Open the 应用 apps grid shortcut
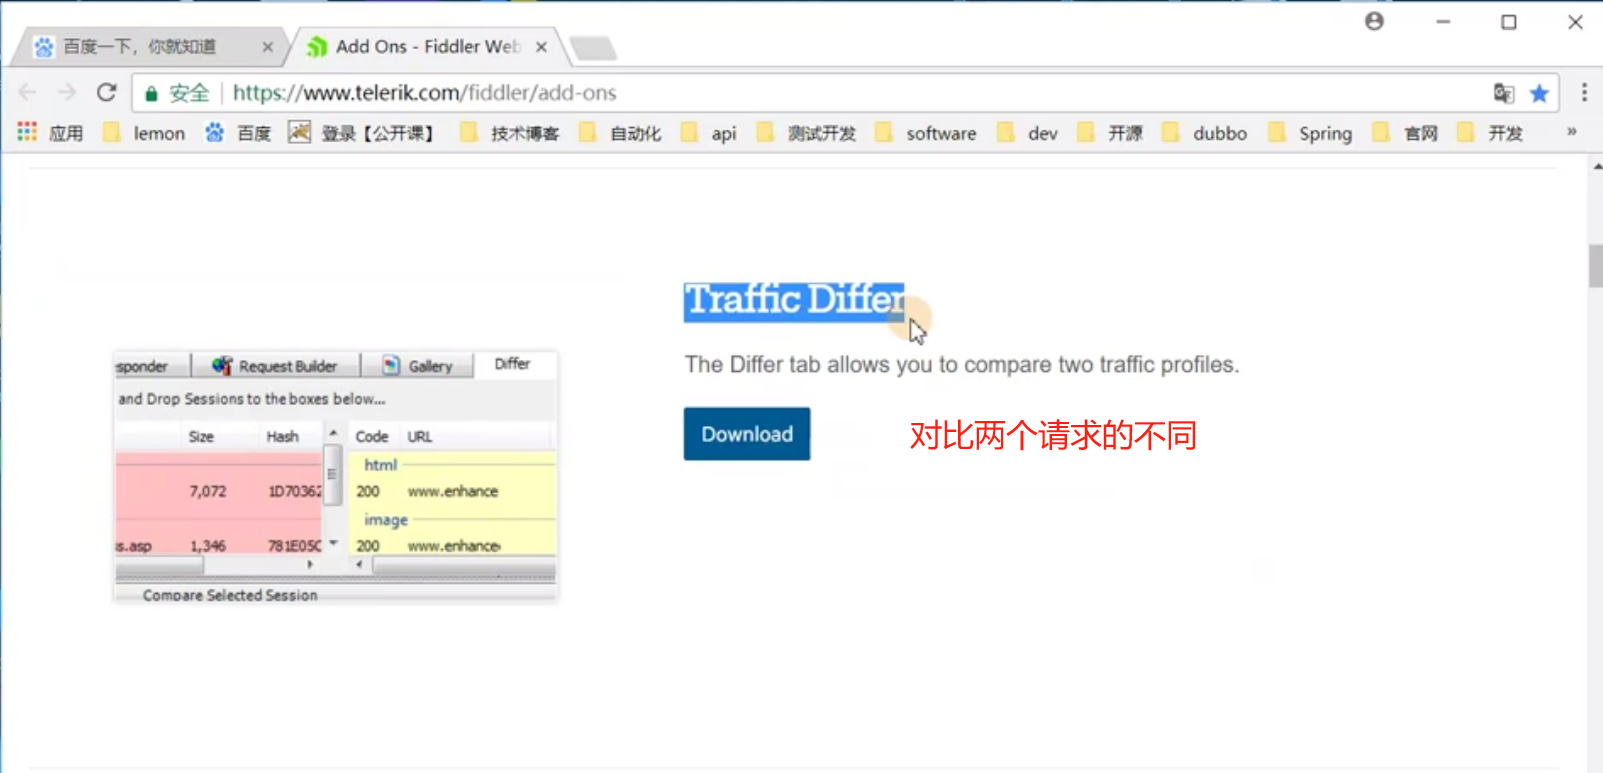 [x=50, y=133]
